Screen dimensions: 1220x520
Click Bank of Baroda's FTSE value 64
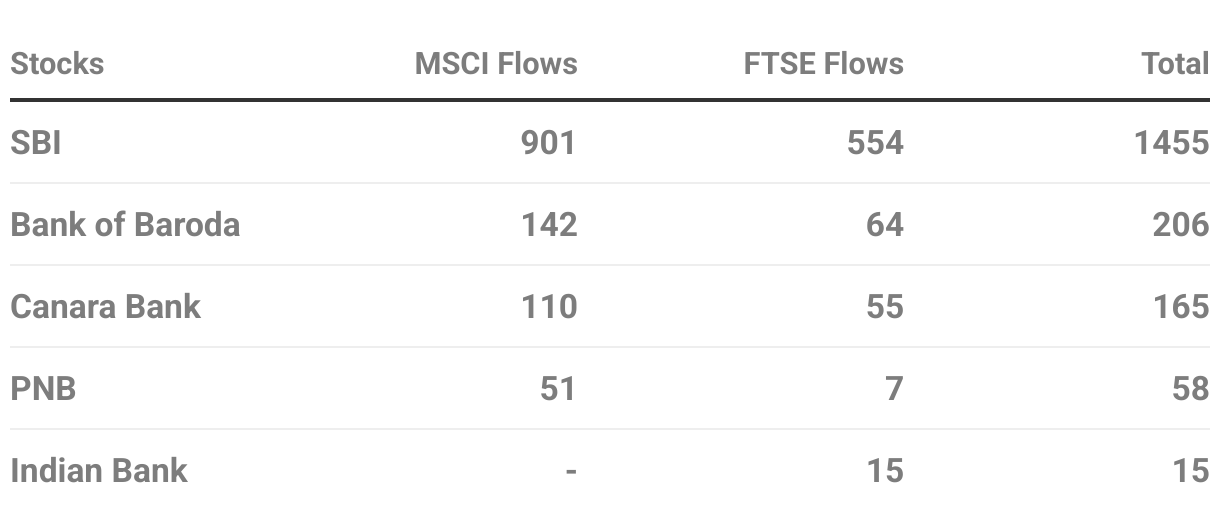[x=885, y=225]
